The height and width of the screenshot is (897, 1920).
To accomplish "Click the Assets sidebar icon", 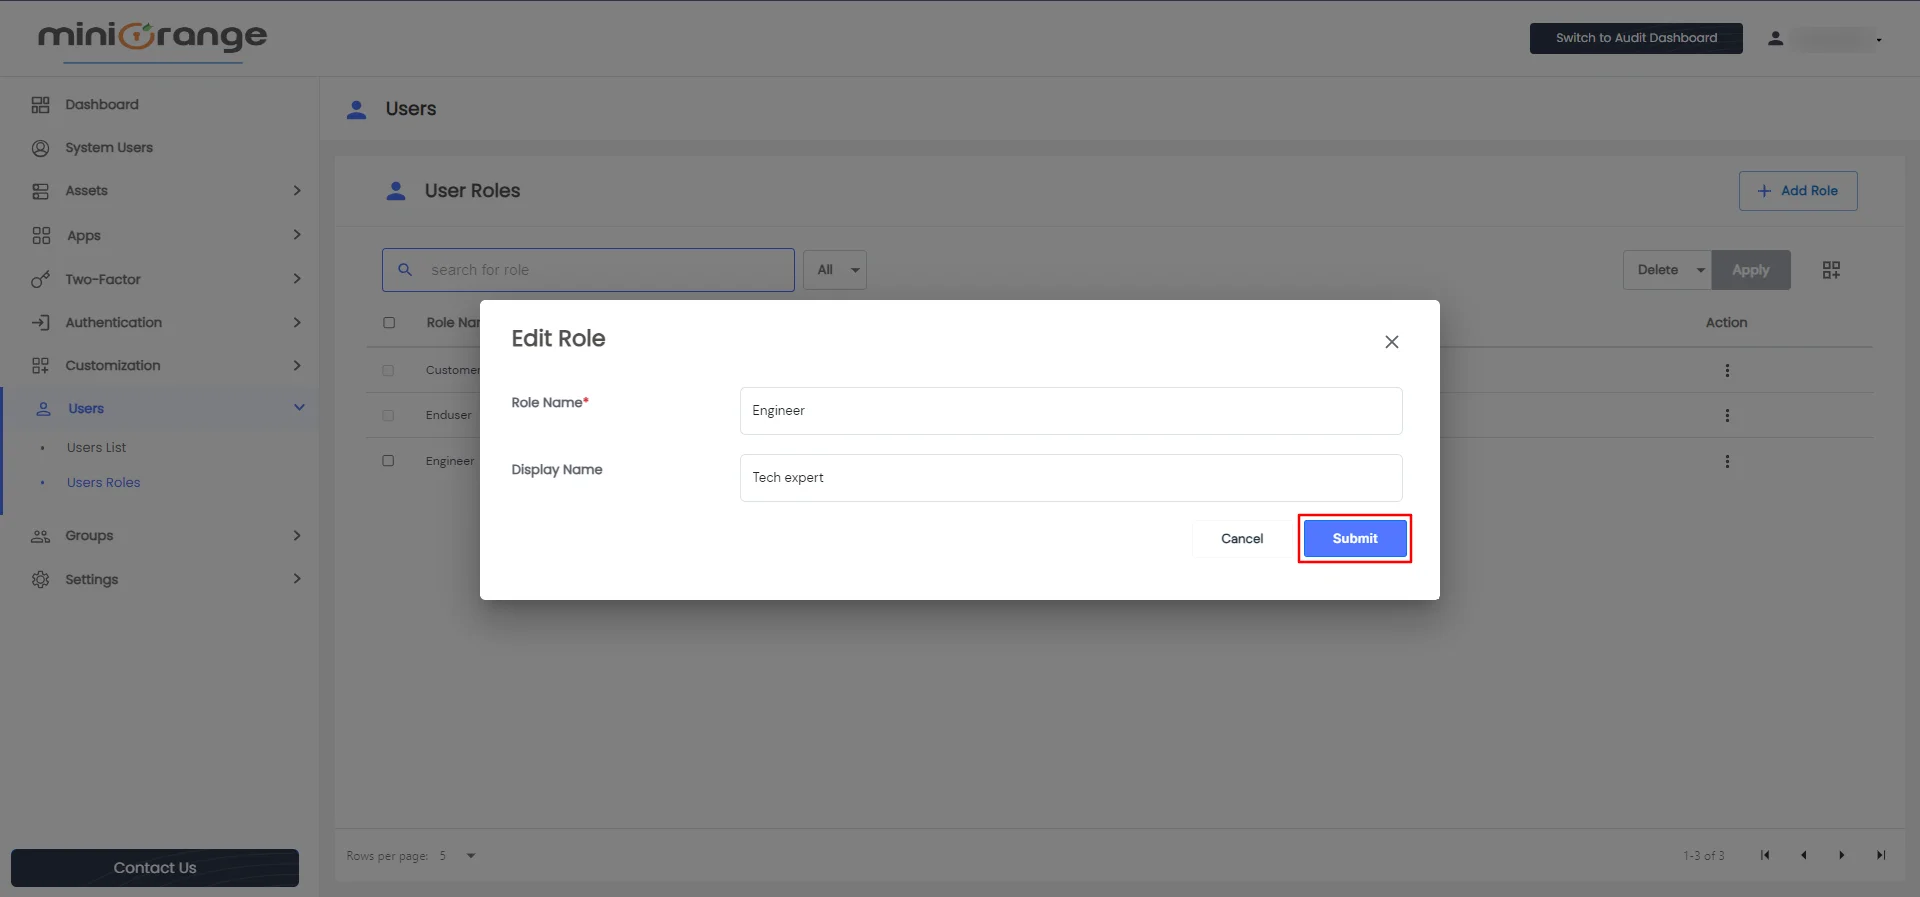I will 40,191.
